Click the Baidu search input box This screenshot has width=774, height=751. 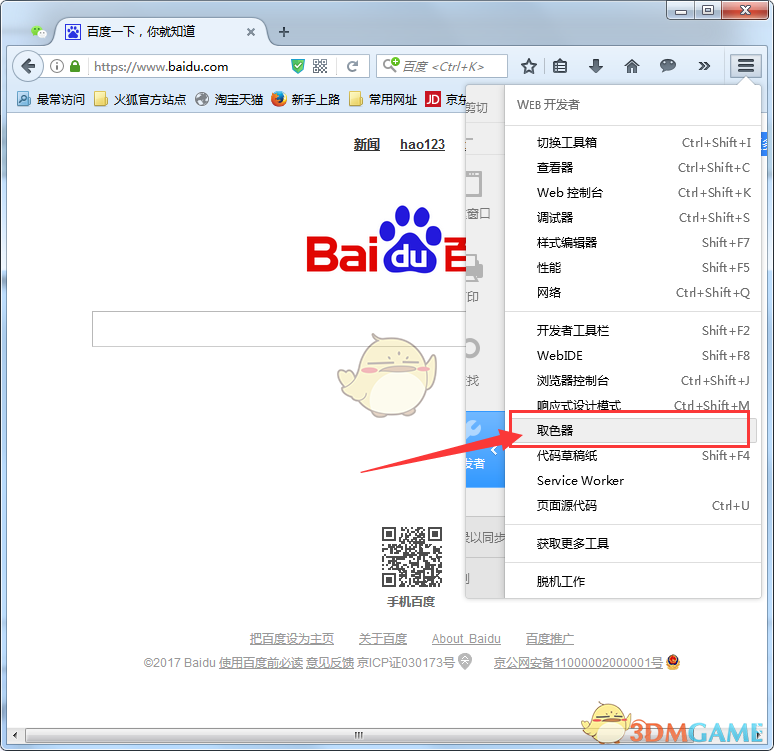279,329
